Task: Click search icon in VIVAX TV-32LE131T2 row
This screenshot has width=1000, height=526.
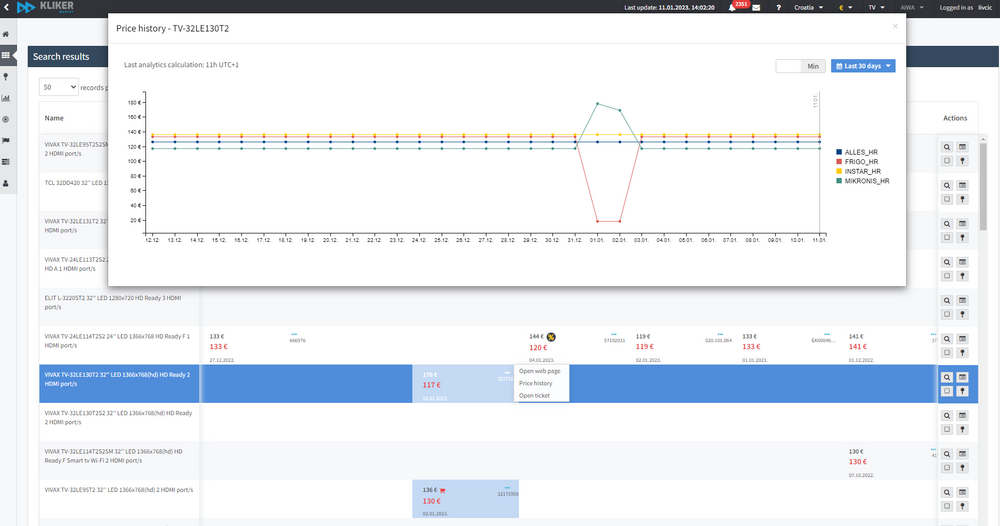Action: (947, 224)
